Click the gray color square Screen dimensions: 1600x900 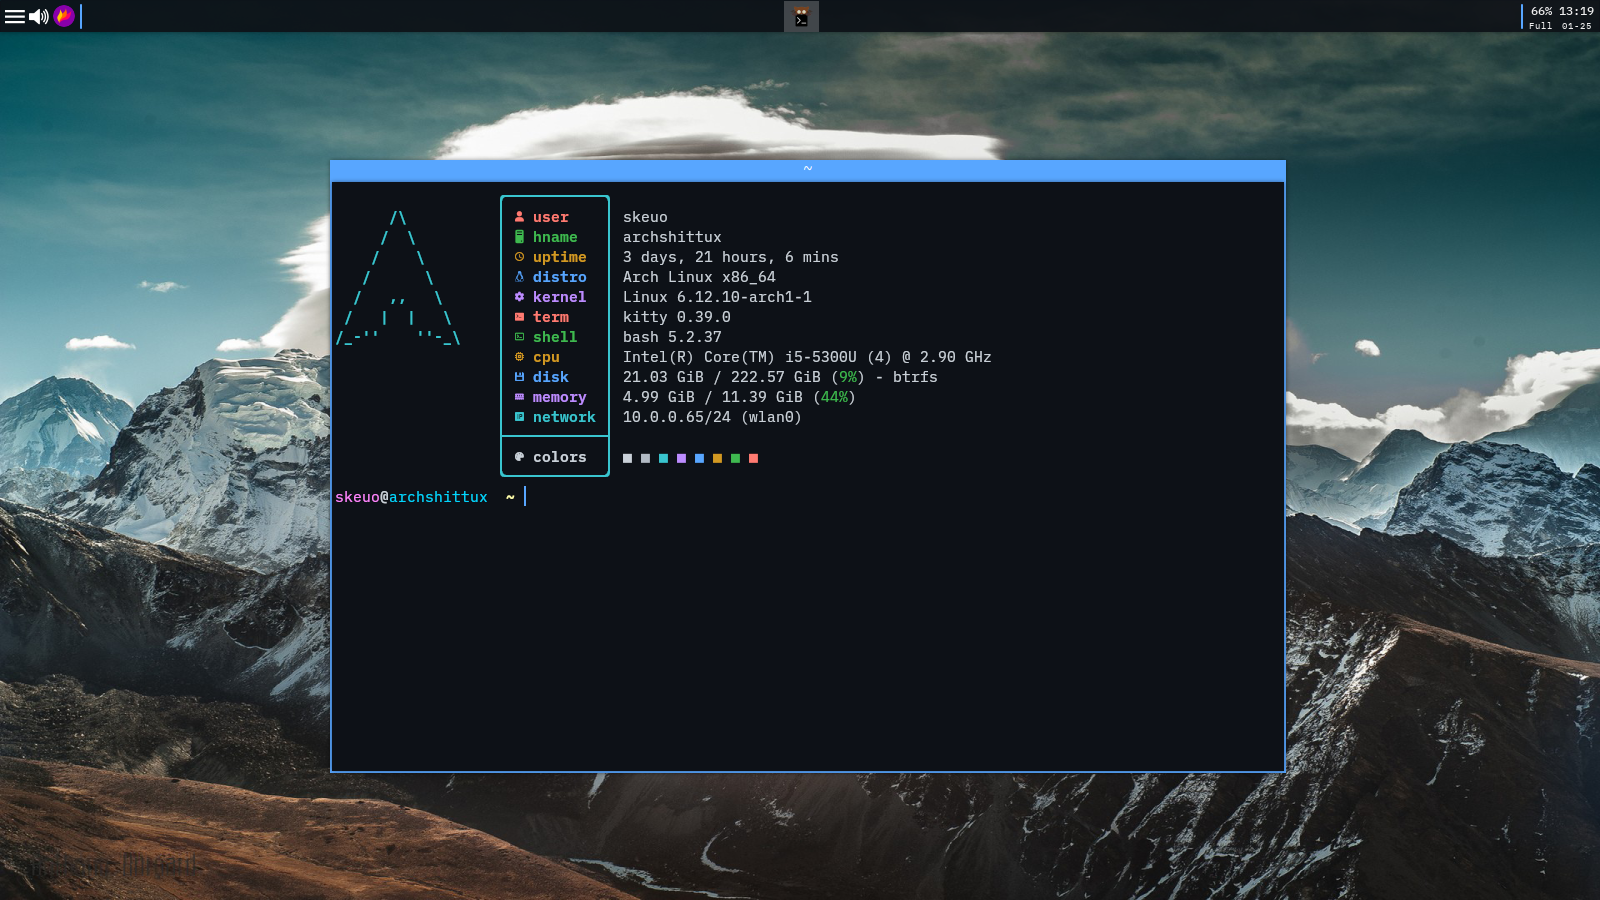pos(645,458)
